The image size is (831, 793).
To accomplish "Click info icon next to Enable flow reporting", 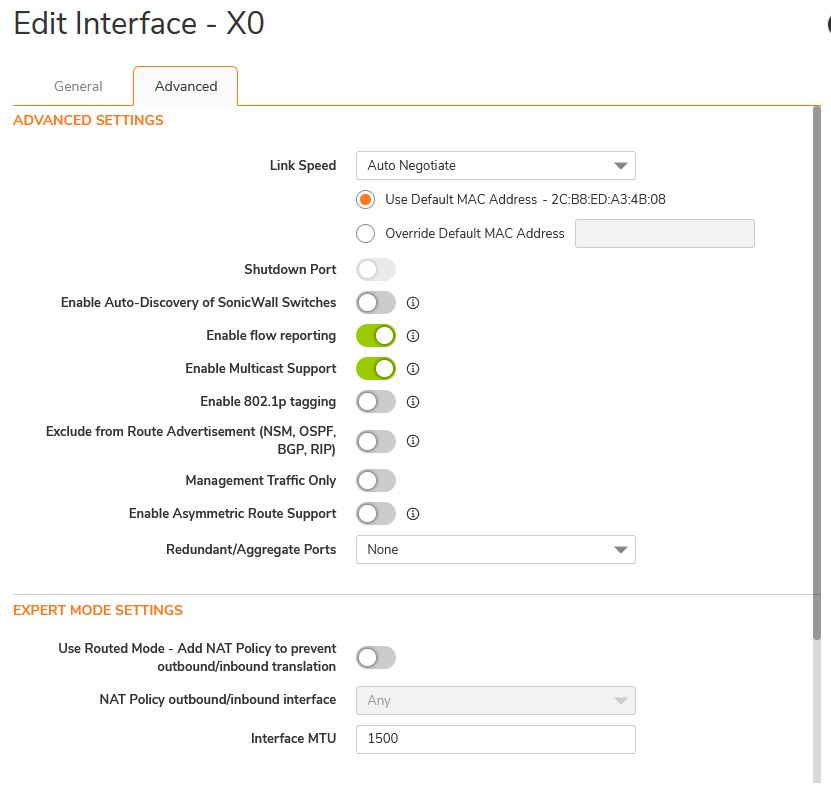I will point(412,336).
